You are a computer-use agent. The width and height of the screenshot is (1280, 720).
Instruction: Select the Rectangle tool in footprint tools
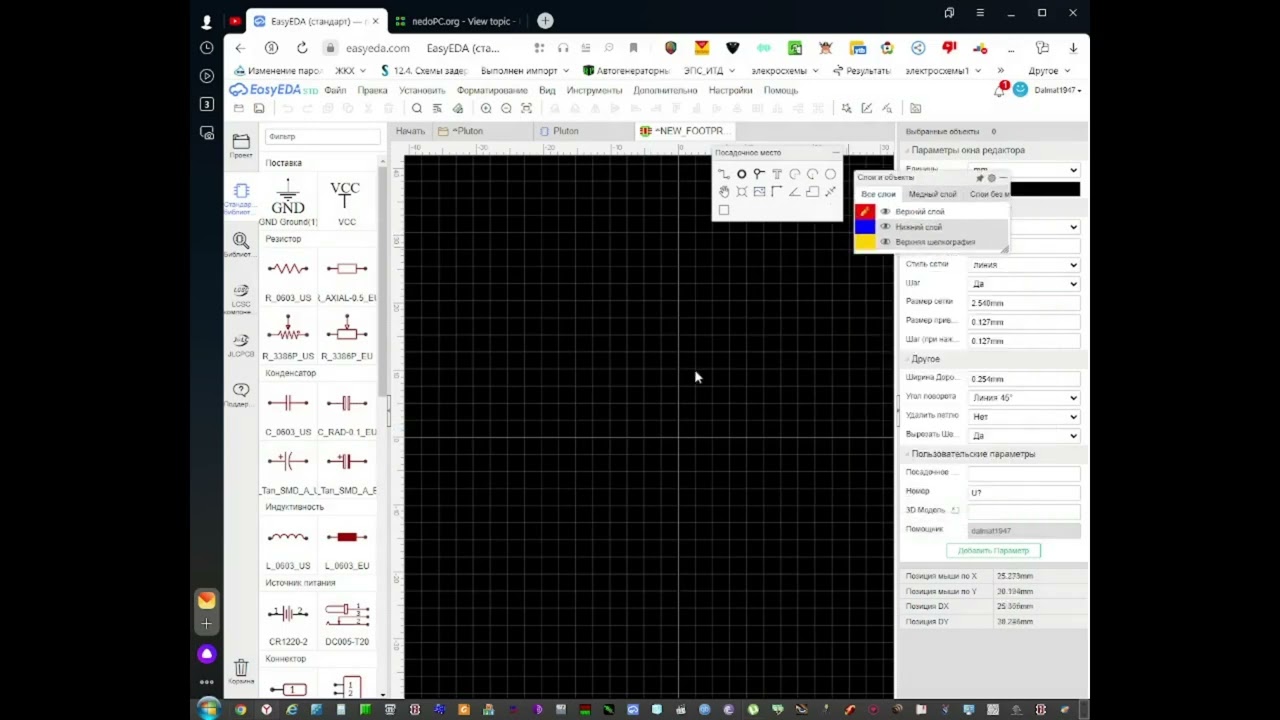723,210
